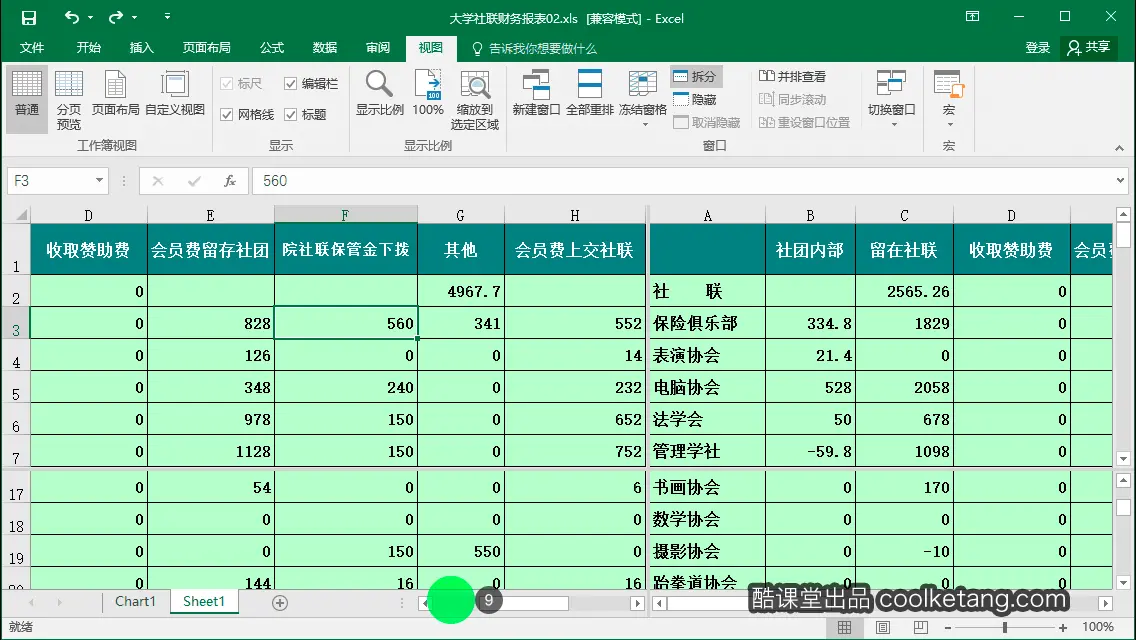
Task: Switch to the Chart1 sheet tab
Action: (x=135, y=602)
